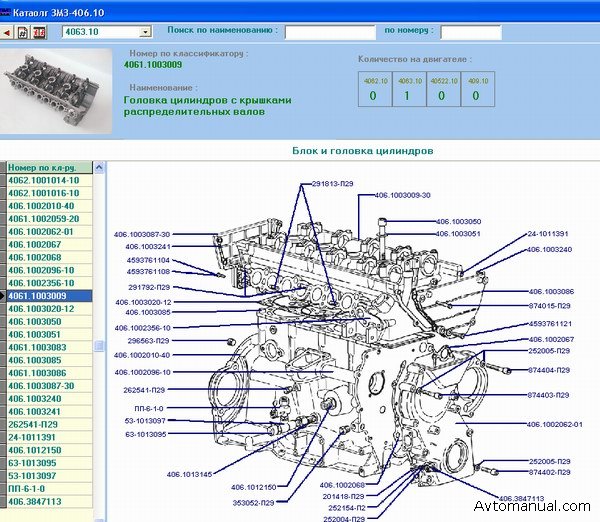
Task: Select list row 406.1003051
Action: point(49,334)
